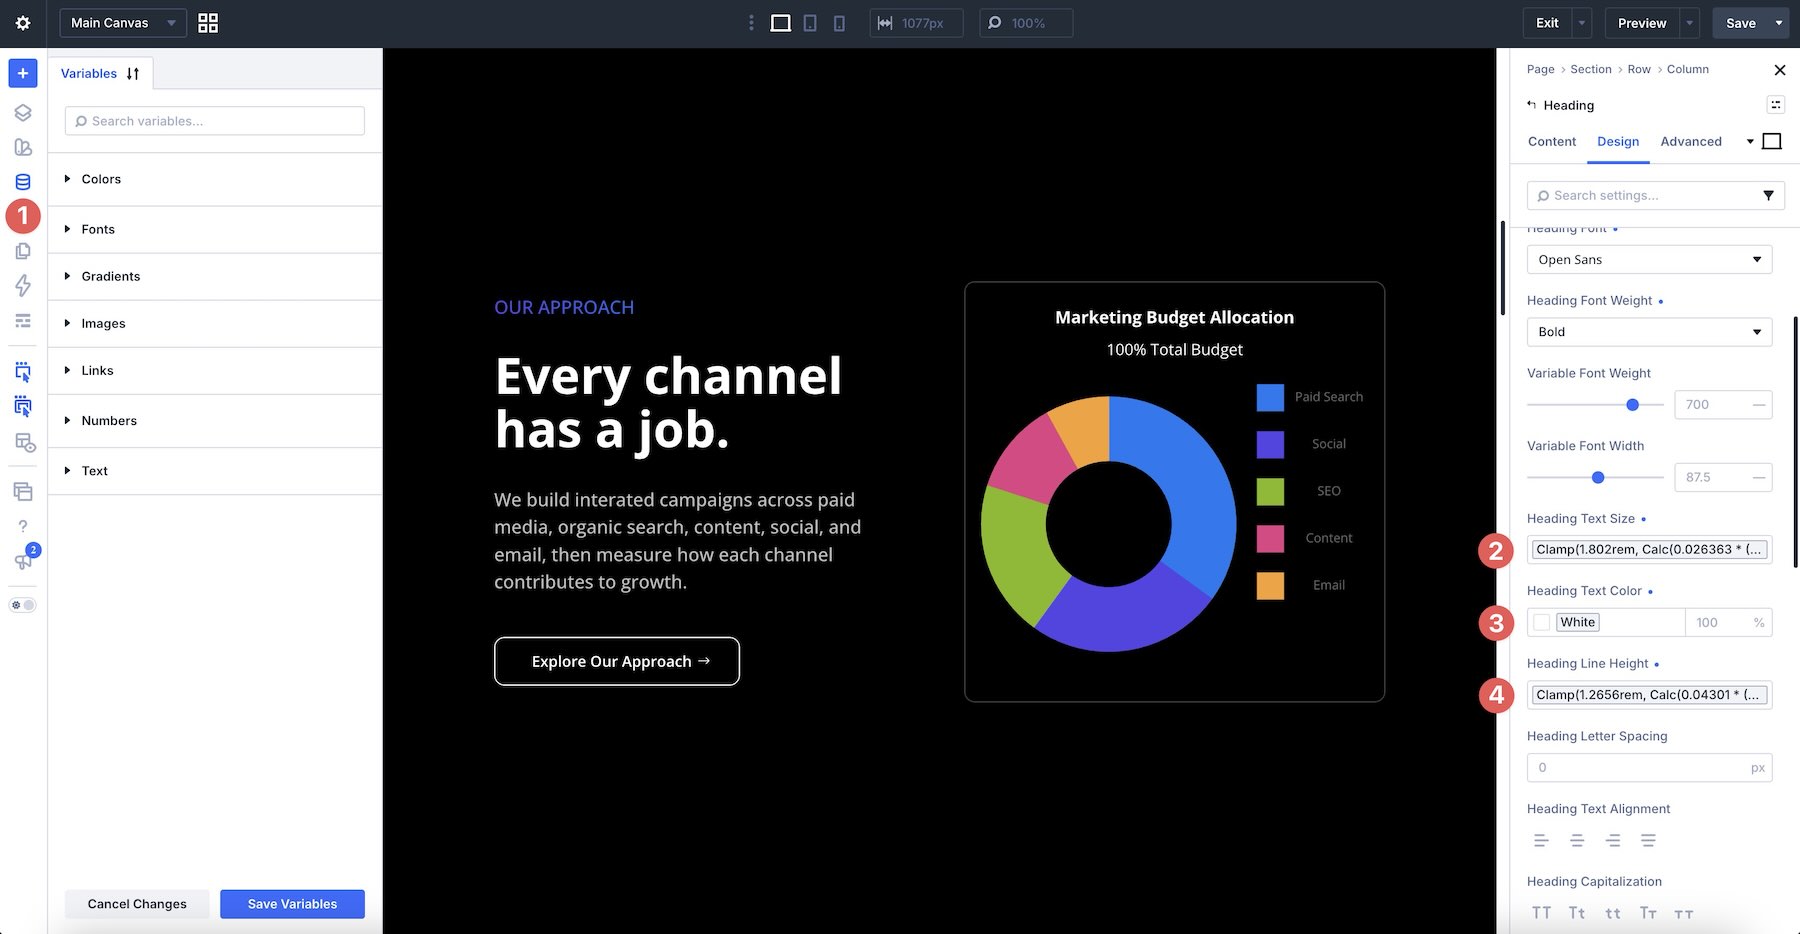The height and width of the screenshot is (934, 1800).
Task: Click the back arrow beside Heading title
Action: pos(1531,105)
